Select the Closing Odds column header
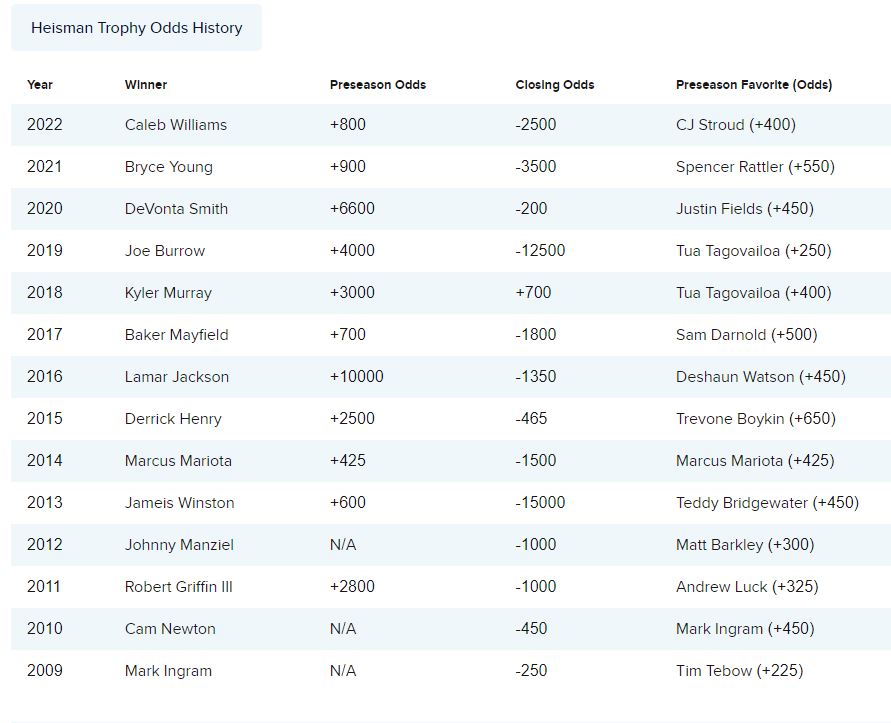This screenshot has width=891, height=723. click(x=555, y=85)
